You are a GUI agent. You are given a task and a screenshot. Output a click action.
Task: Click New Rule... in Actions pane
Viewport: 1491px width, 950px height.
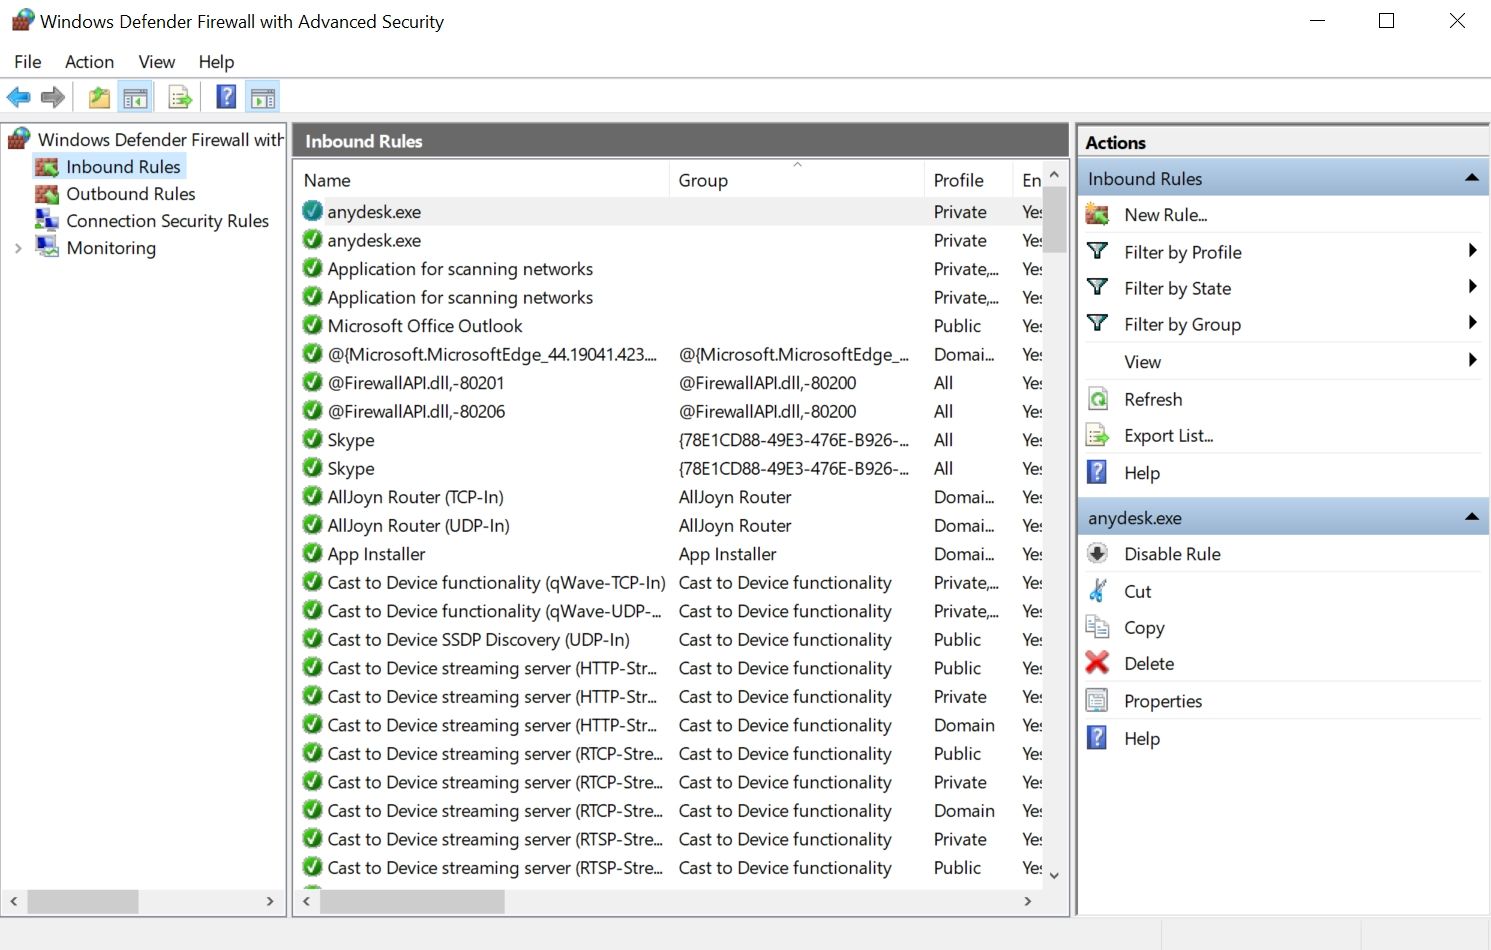tap(1165, 215)
